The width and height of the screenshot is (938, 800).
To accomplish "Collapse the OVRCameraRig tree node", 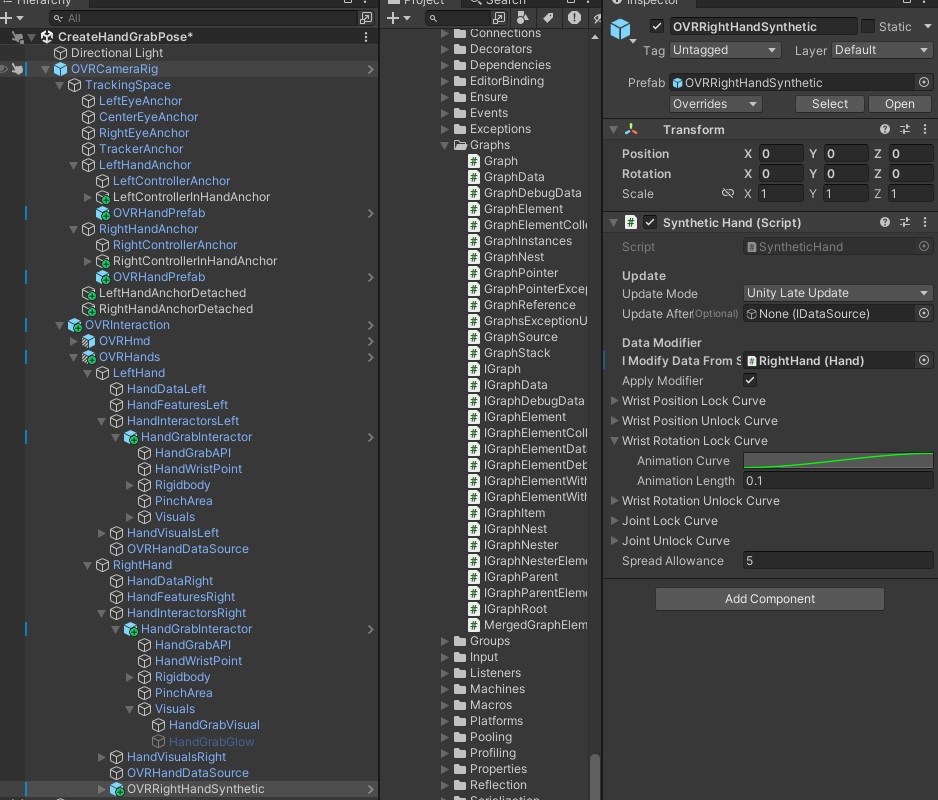I will (45, 69).
